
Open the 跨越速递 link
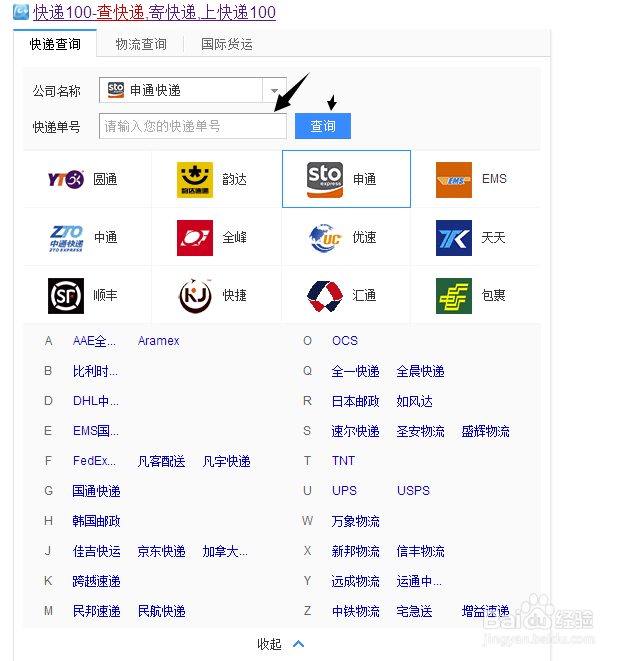tap(97, 581)
